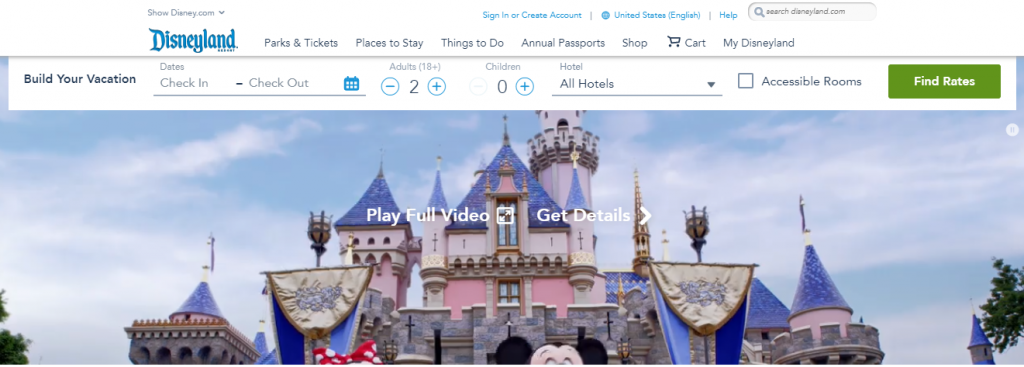
Task: Increase the number of children
Action: [x=524, y=86]
